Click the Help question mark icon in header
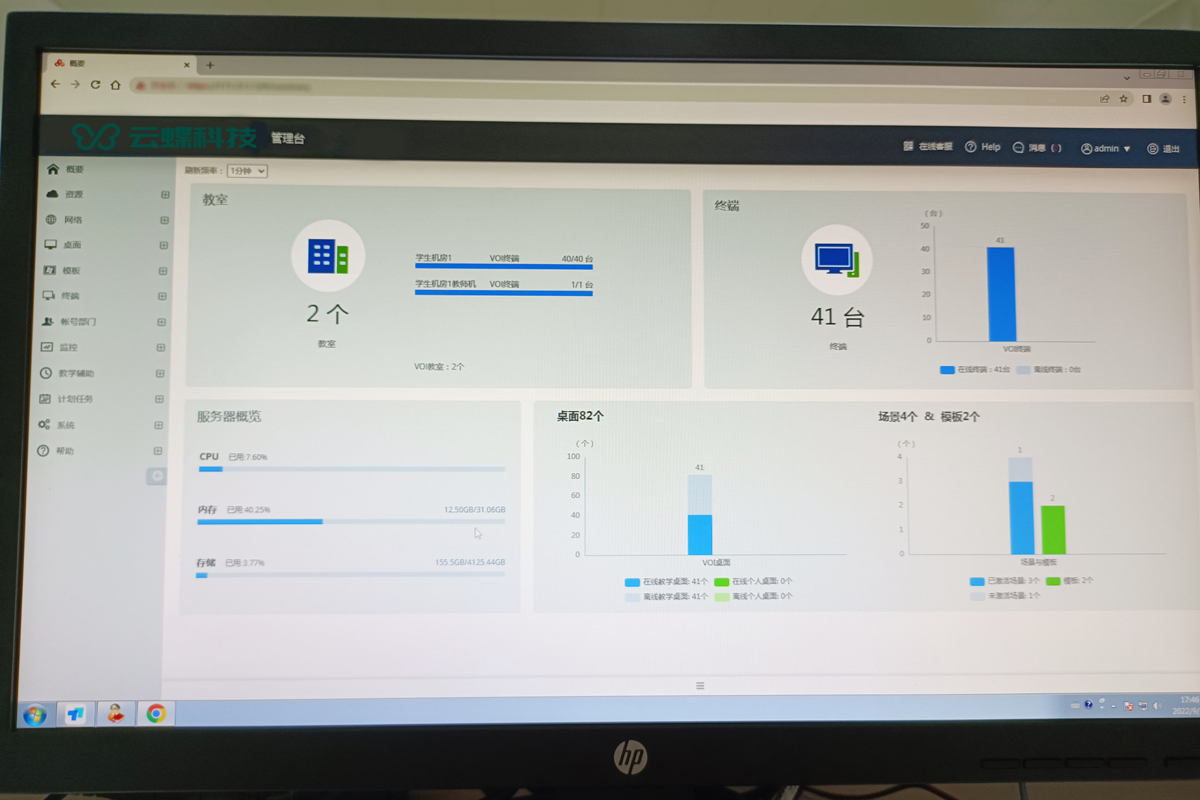The width and height of the screenshot is (1200, 800). pos(970,147)
